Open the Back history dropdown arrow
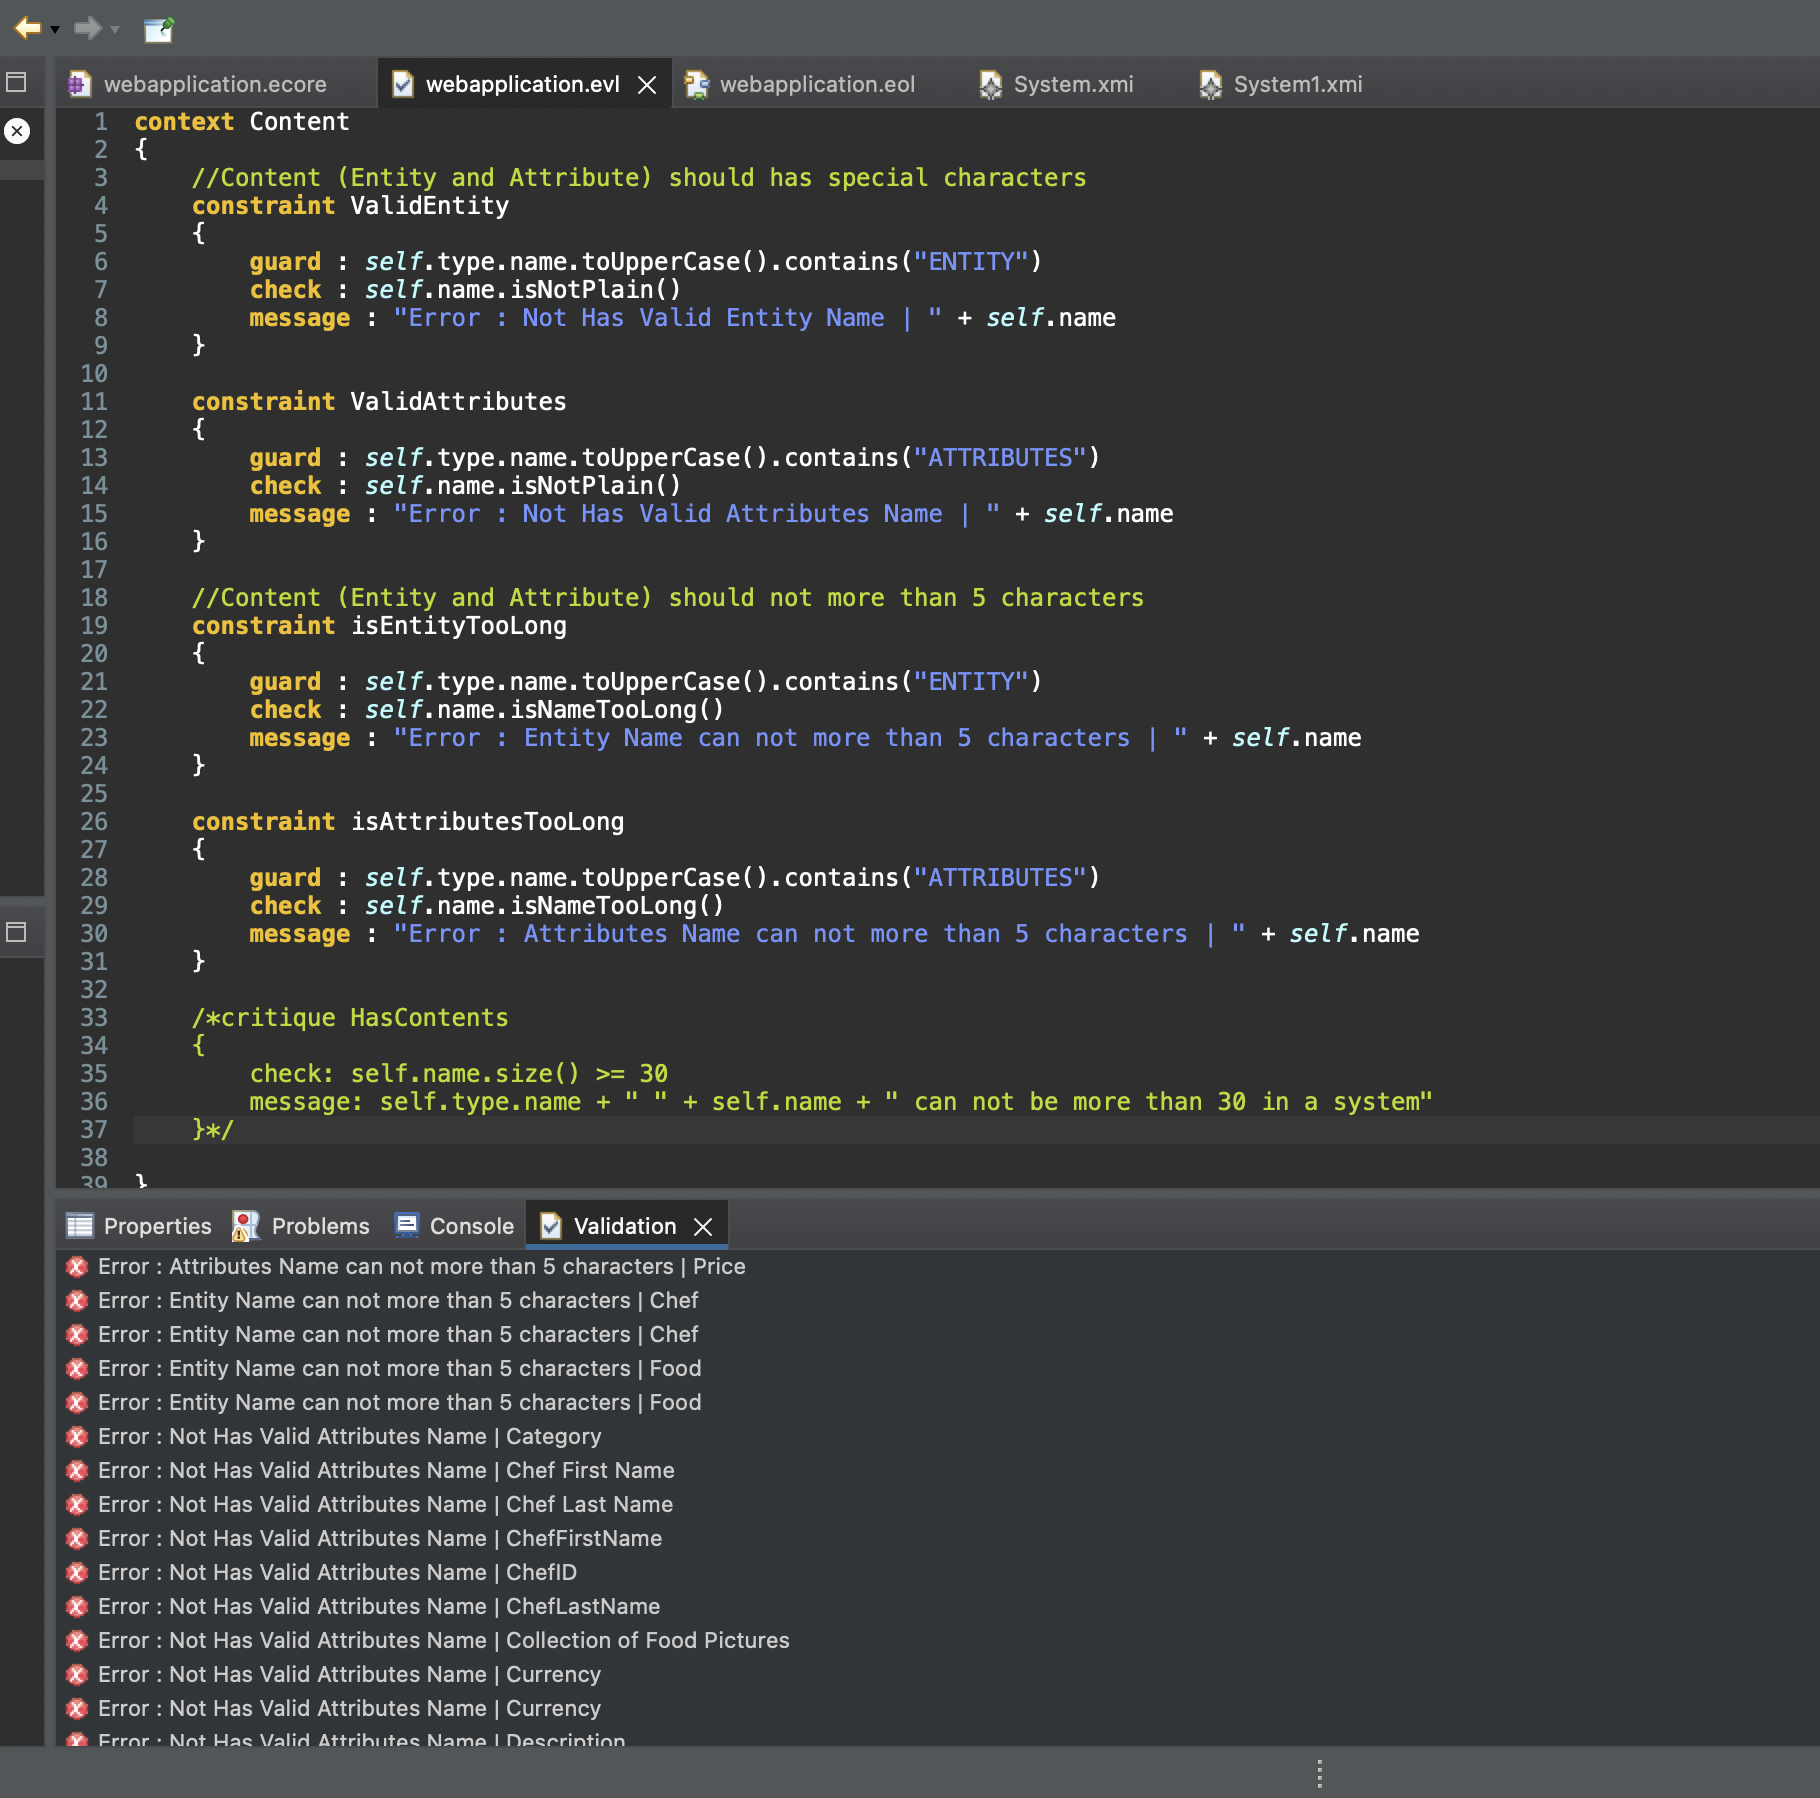The height and width of the screenshot is (1798, 1820). (55, 30)
